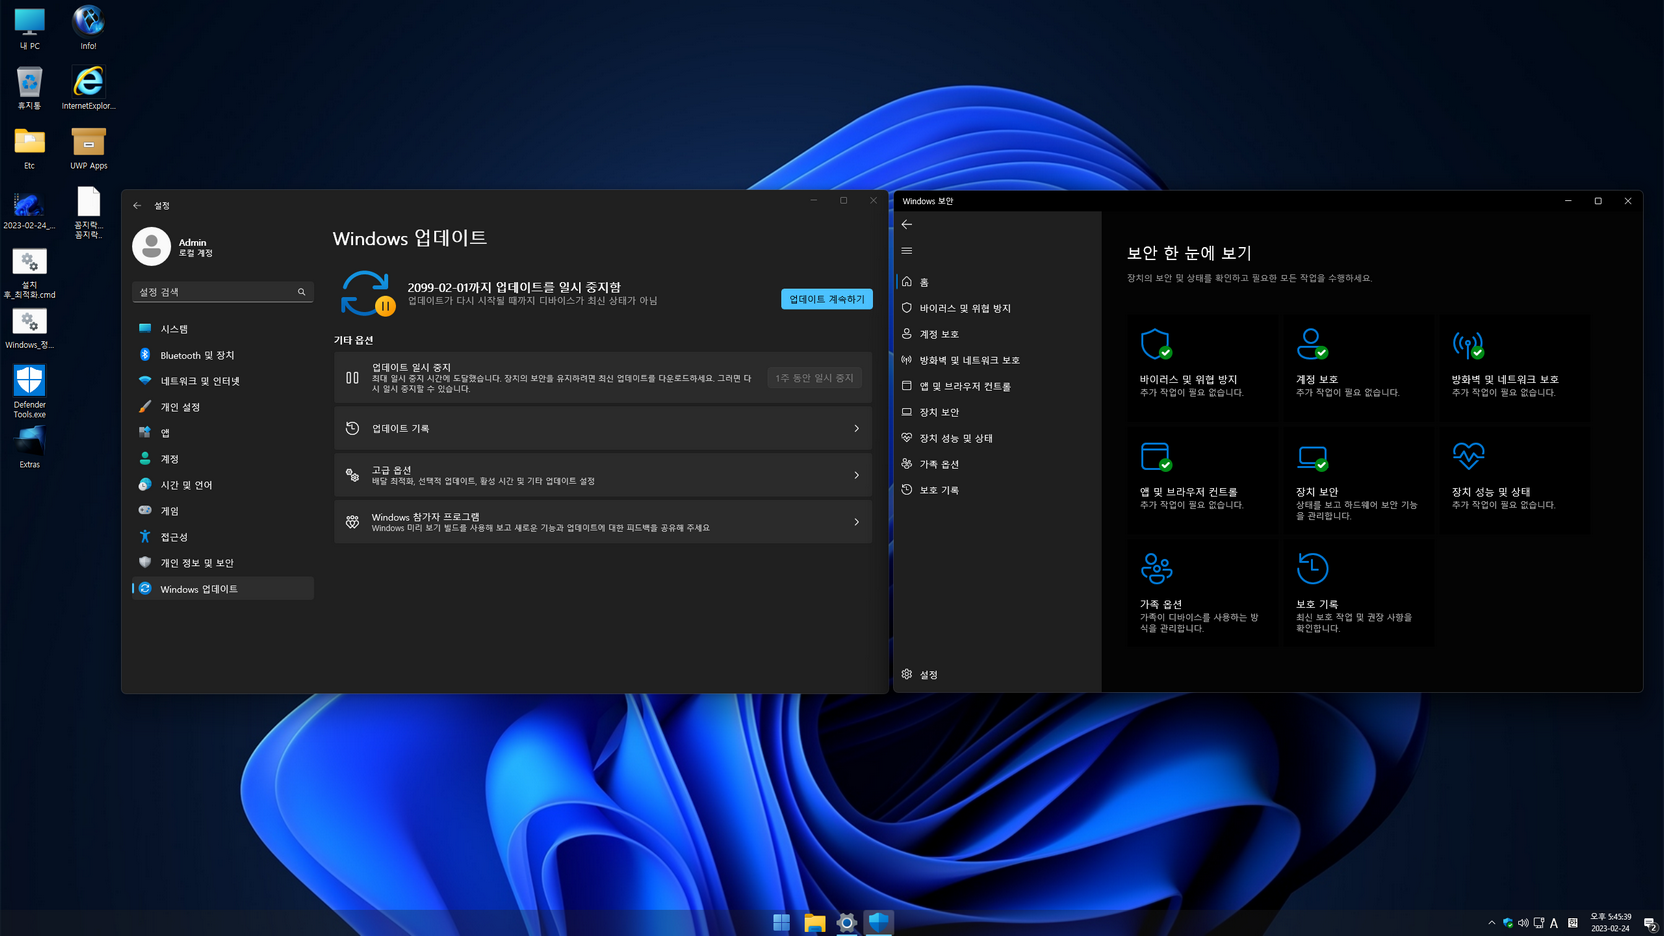This screenshot has height=936, width=1664.
Task: Click the 설정 검색 input field
Action: point(223,292)
